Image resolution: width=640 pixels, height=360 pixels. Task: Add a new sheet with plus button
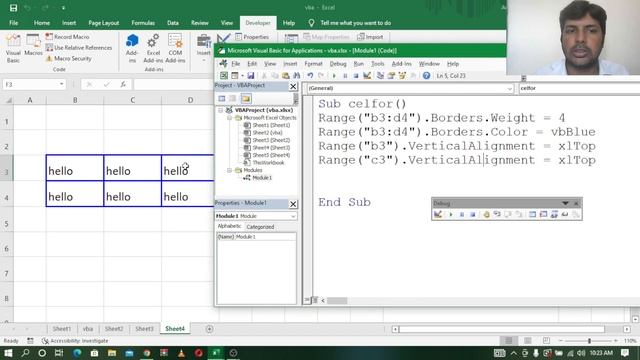click(x=209, y=329)
